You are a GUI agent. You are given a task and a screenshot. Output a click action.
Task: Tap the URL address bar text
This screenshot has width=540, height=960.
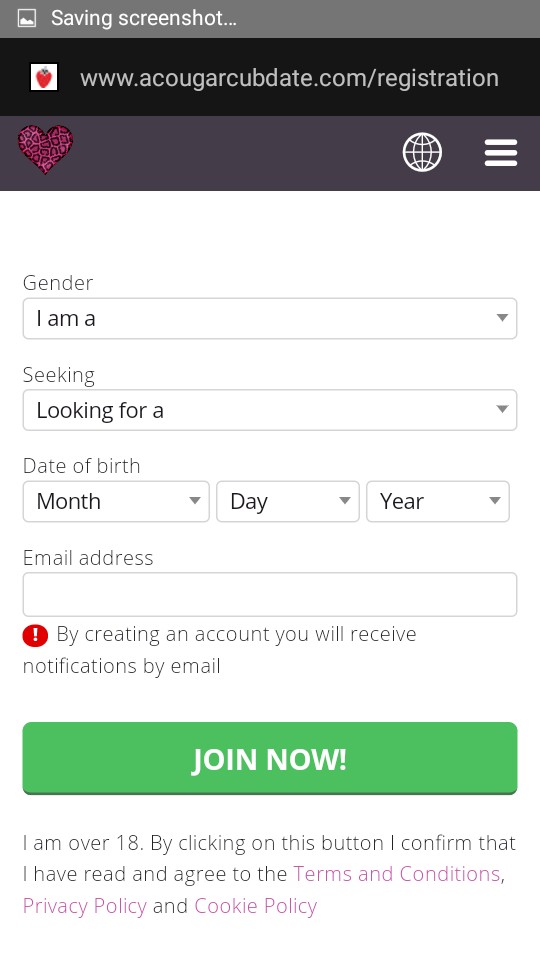point(289,78)
